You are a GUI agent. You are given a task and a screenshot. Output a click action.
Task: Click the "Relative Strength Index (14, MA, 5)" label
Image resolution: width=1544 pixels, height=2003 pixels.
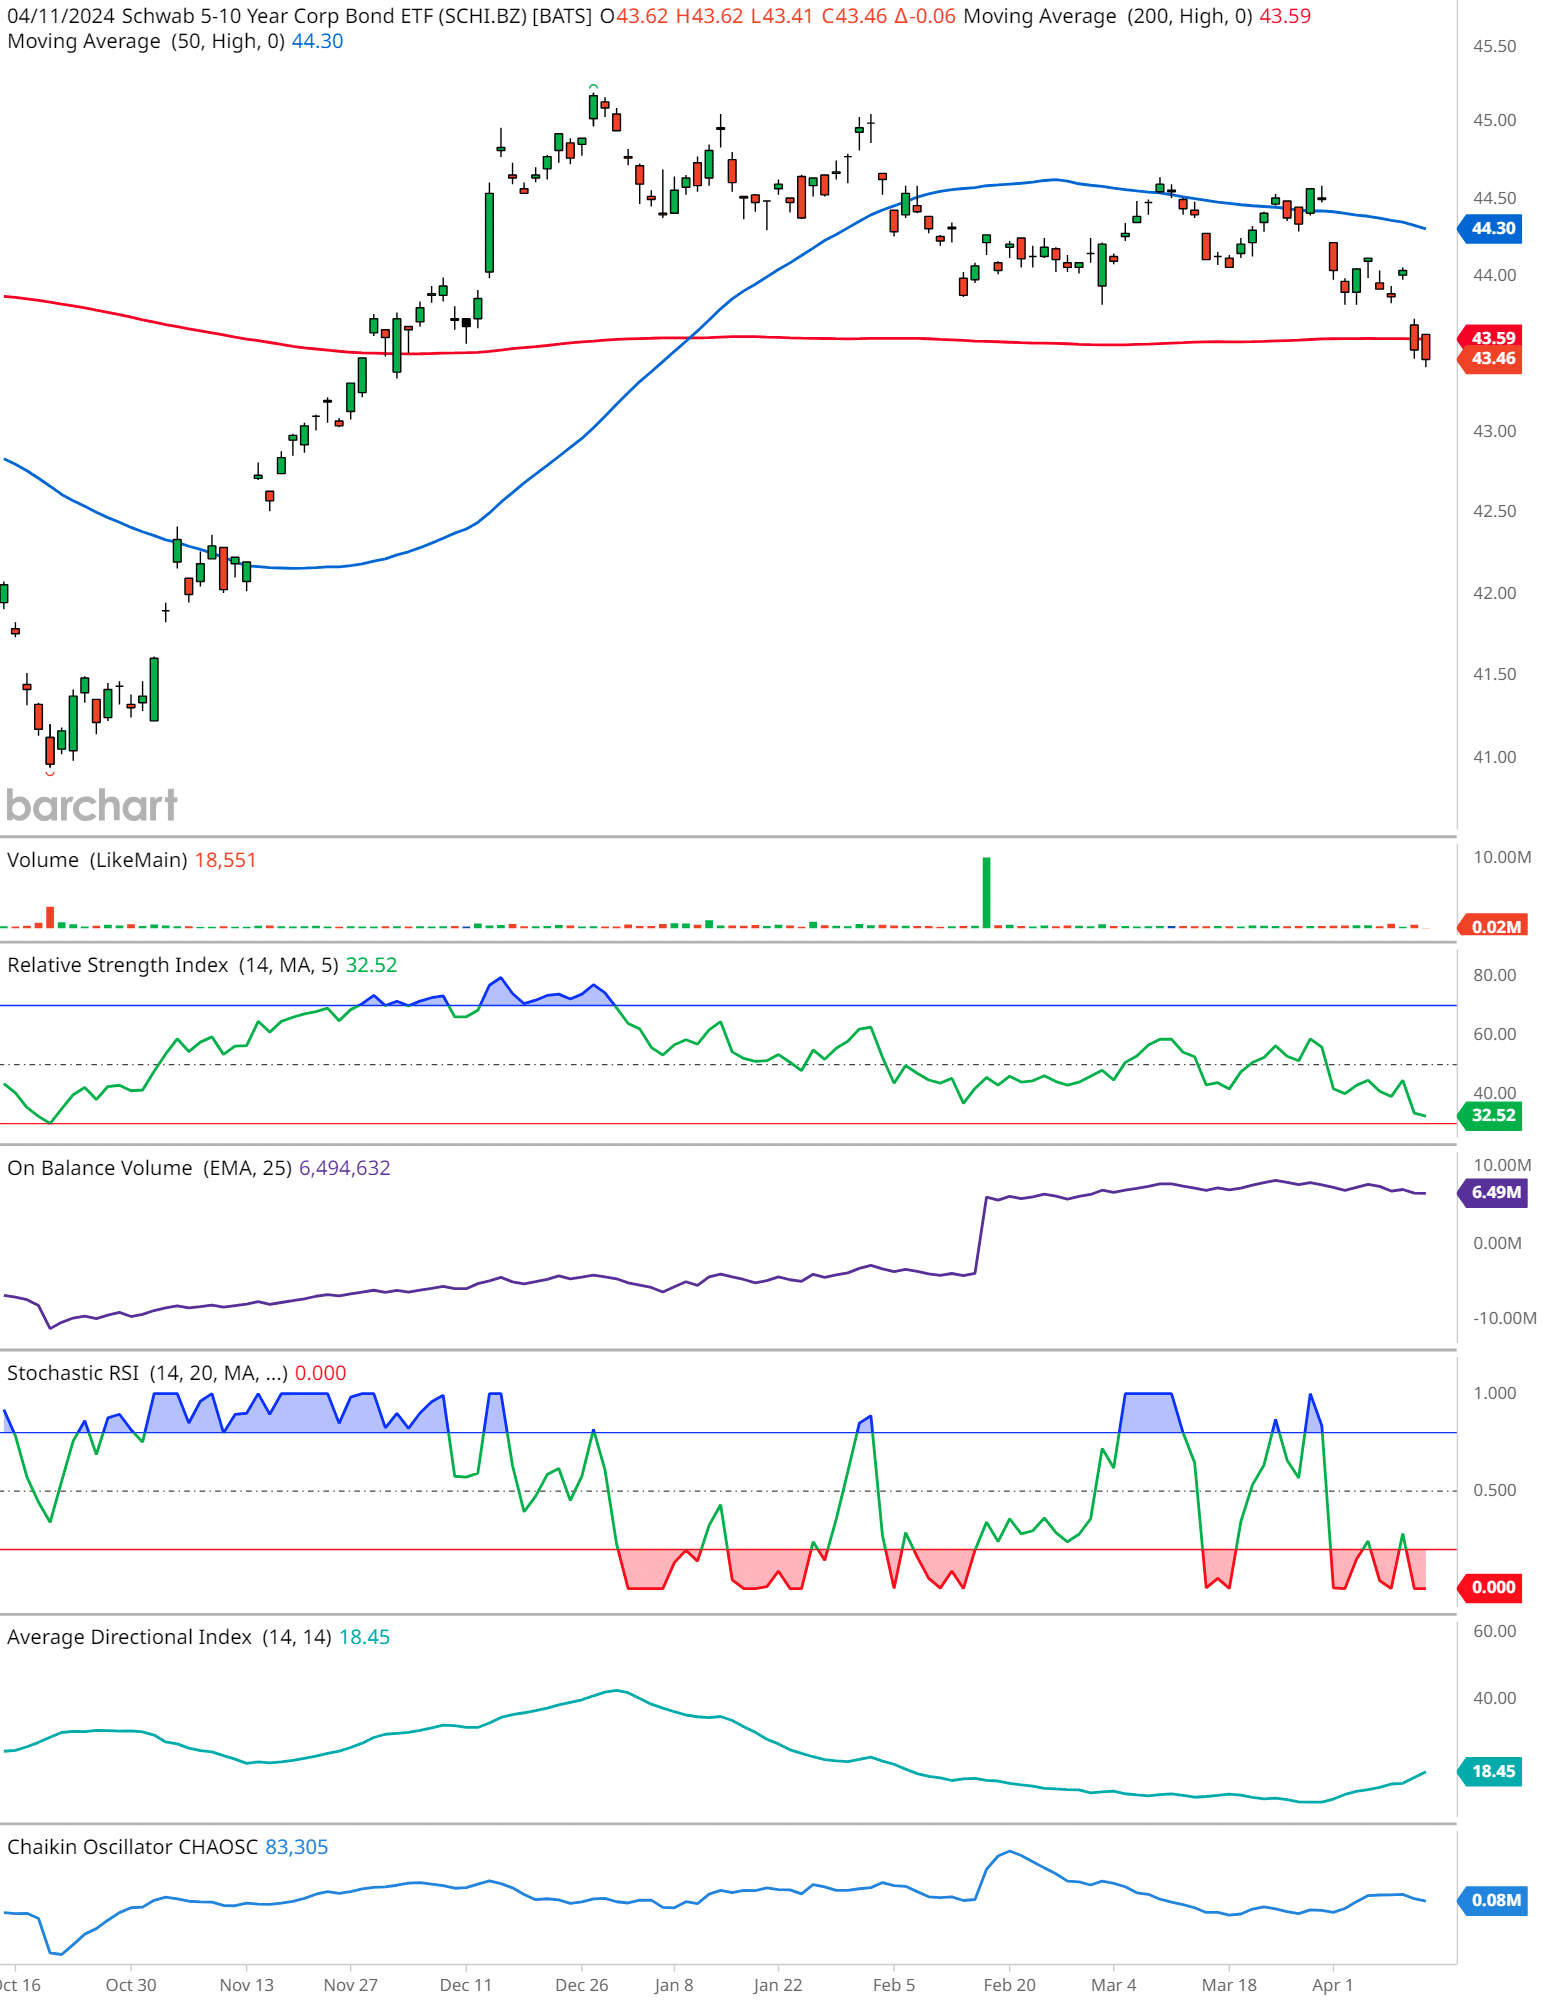pyautogui.click(x=173, y=965)
